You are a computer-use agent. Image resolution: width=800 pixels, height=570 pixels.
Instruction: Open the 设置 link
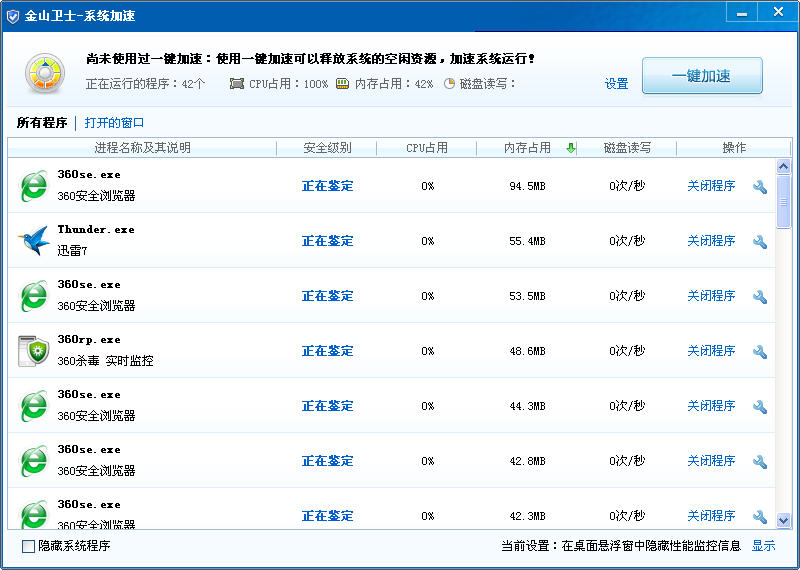616,84
